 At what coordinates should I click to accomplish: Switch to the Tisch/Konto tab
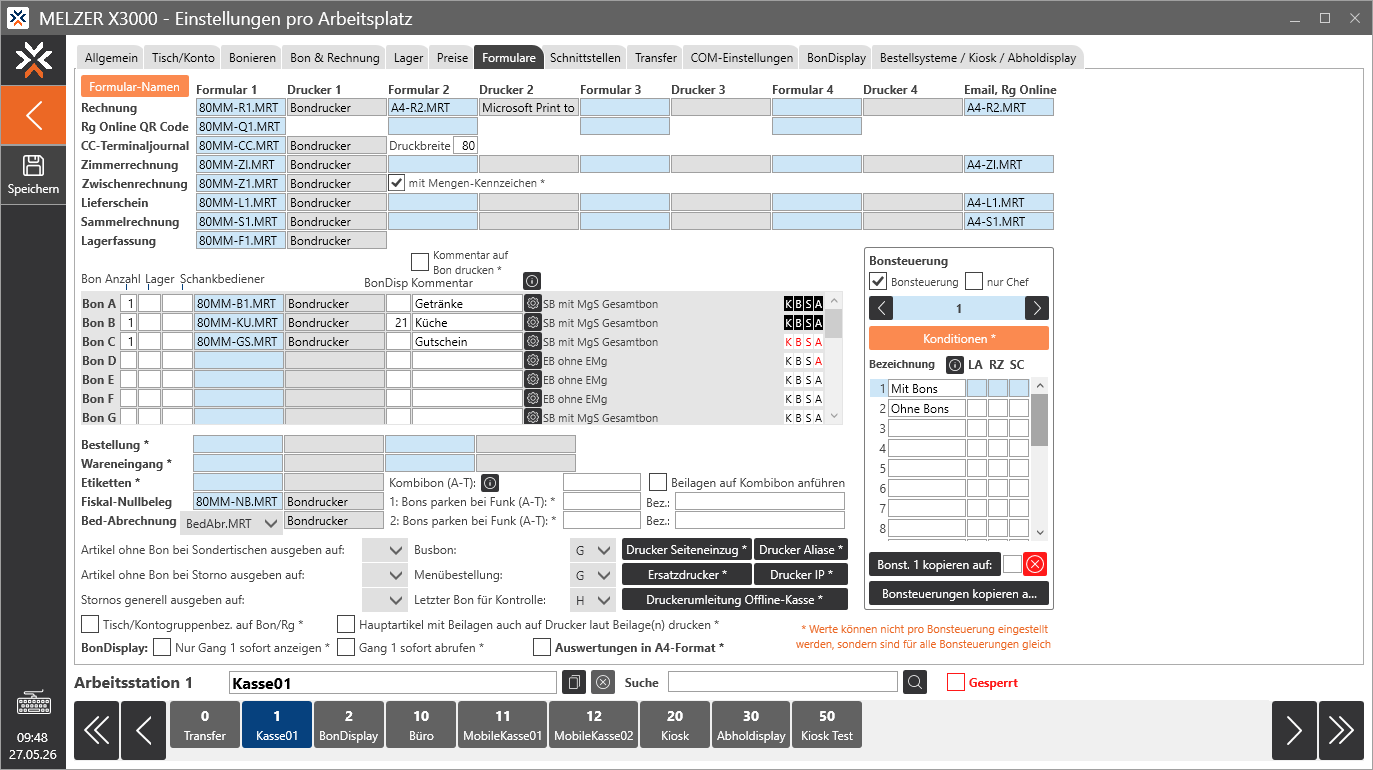click(x=183, y=57)
